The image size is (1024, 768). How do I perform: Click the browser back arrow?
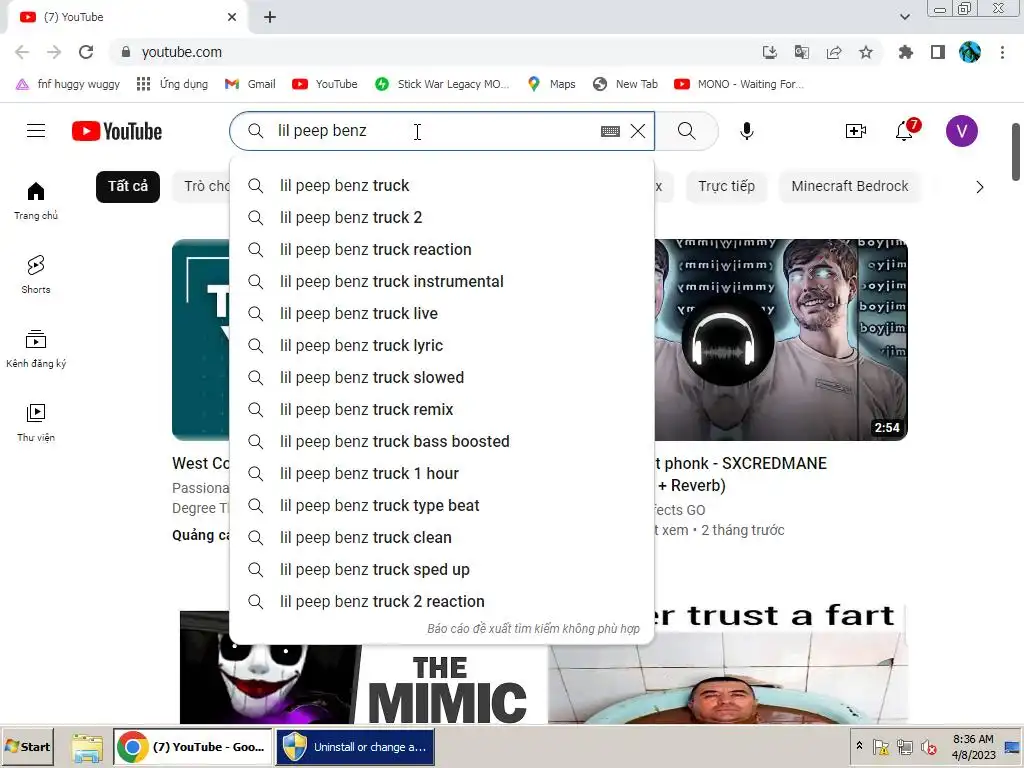[22, 52]
